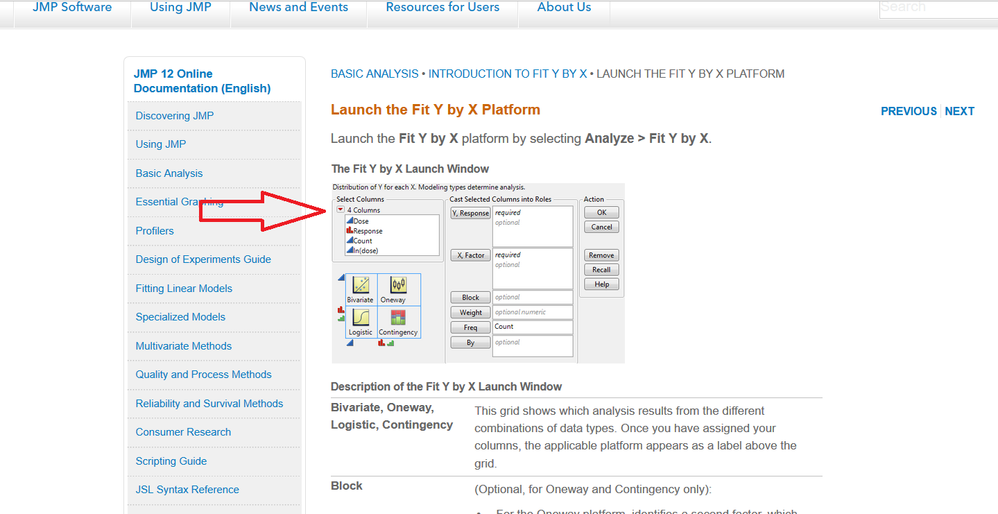Image resolution: width=998 pixels, height=514 pixels.
Task: Click the caption The Fit Y by X Launch Window
Action: coord(410,169)
